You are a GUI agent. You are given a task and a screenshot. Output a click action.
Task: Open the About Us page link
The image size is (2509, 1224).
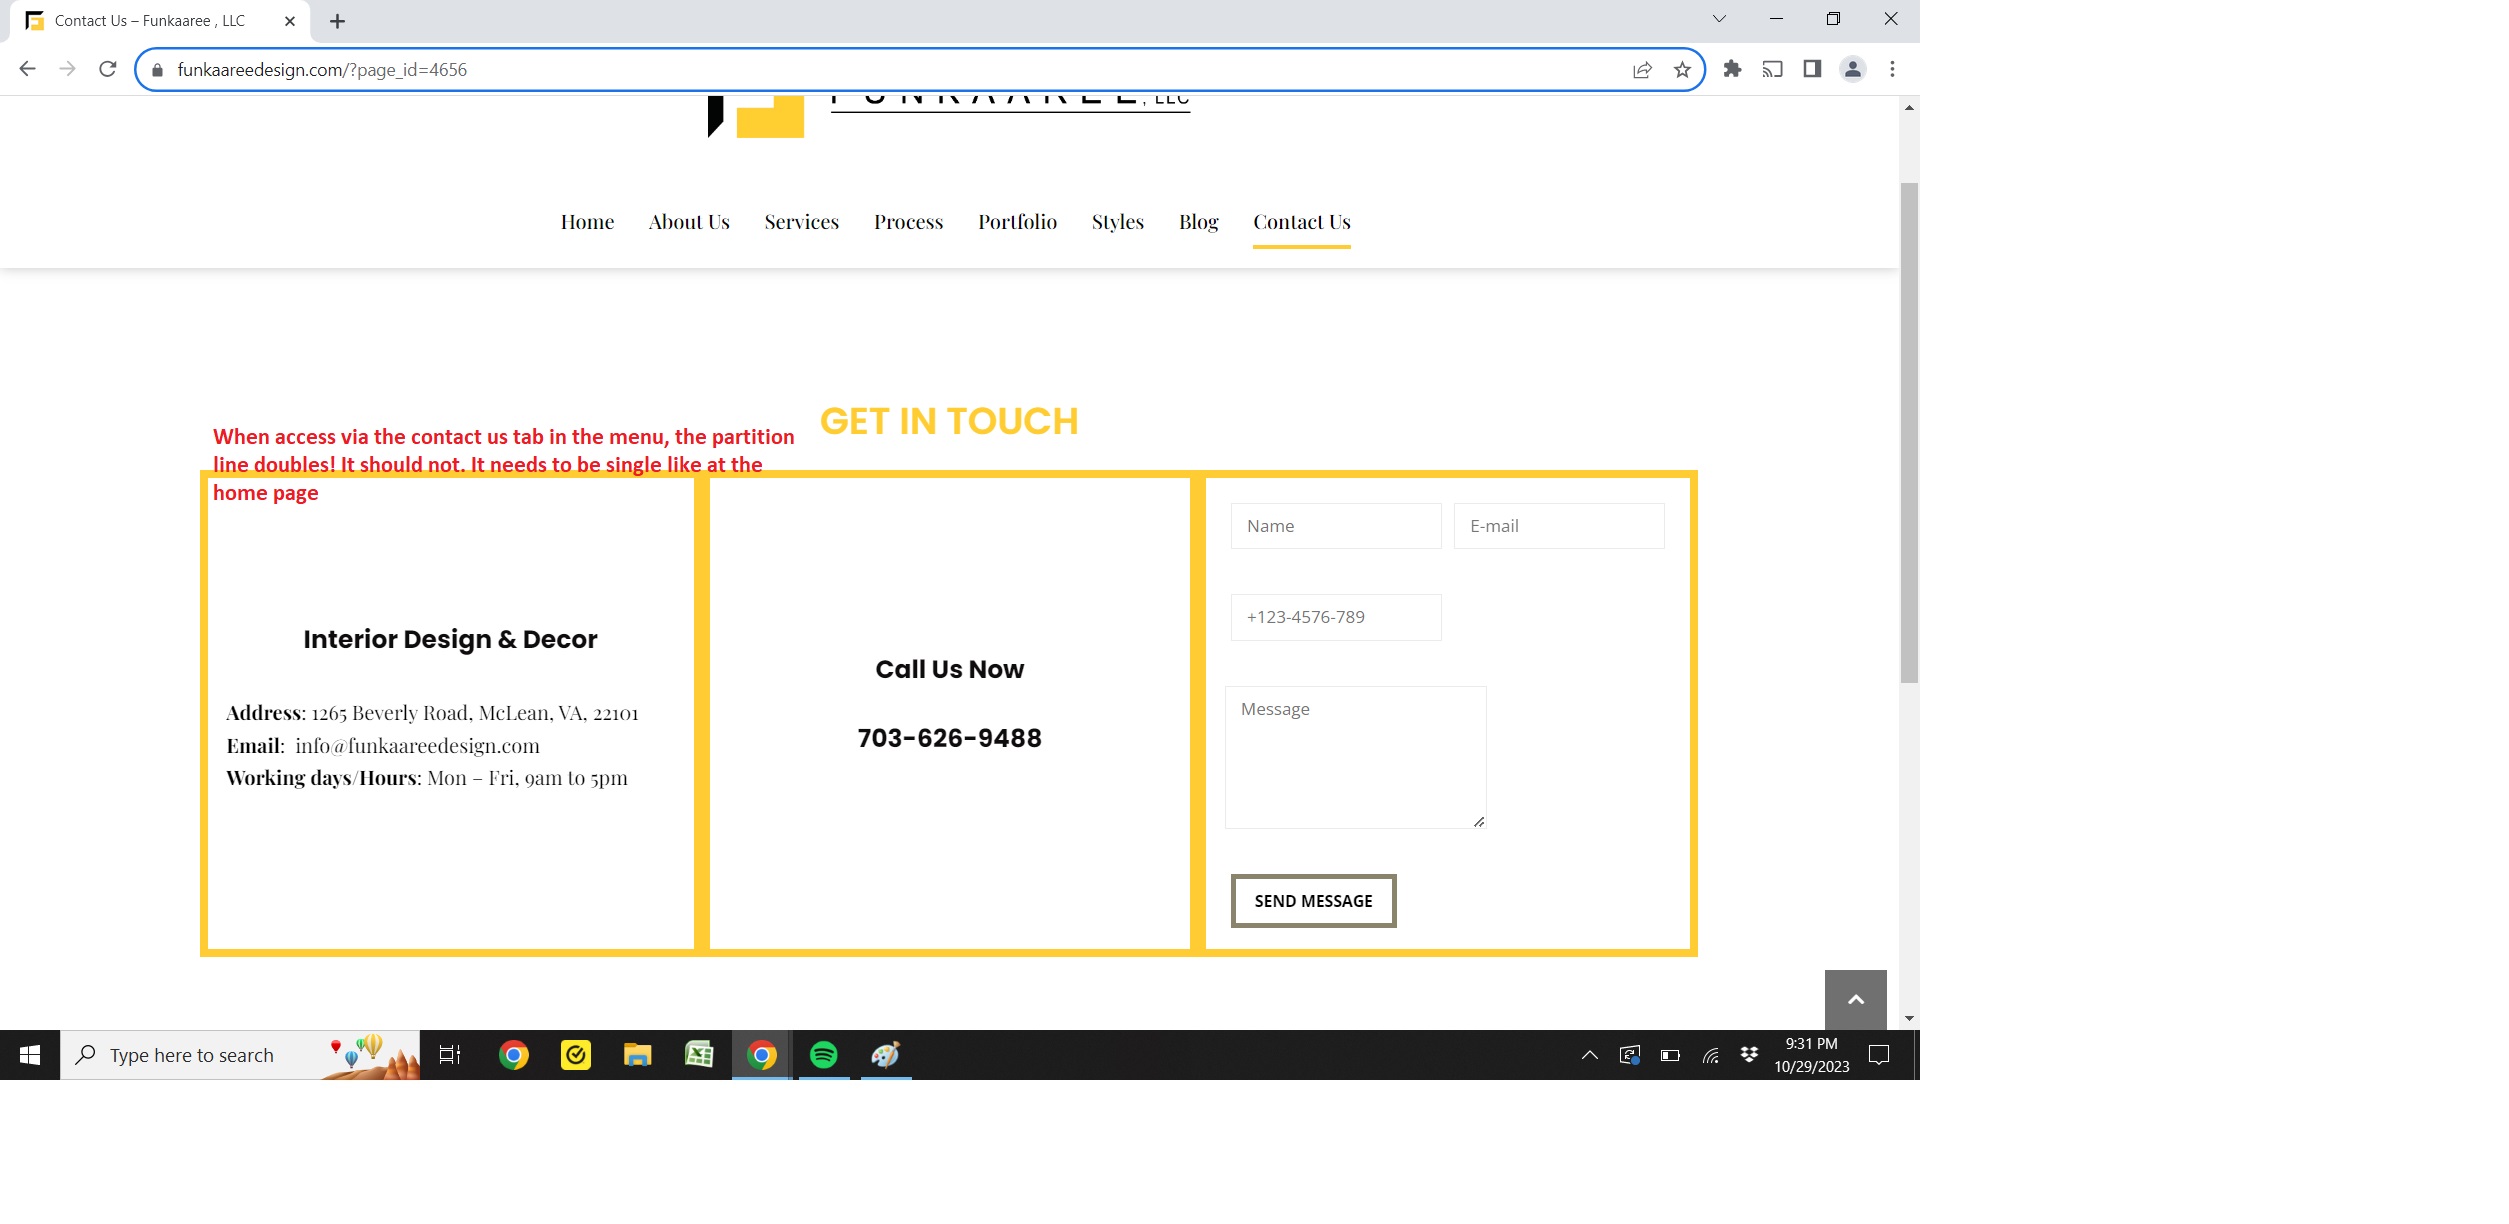pyautogui.click(x=689, y=222)
